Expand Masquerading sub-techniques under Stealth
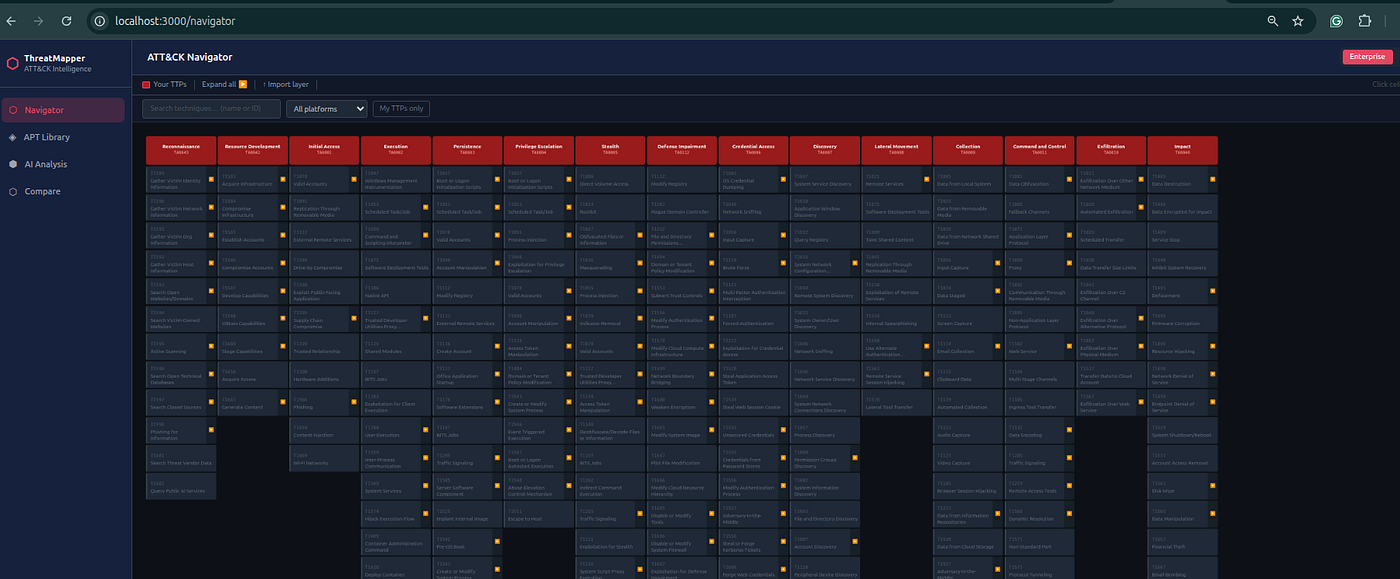 pyautogui.click(x=641, y=263)
